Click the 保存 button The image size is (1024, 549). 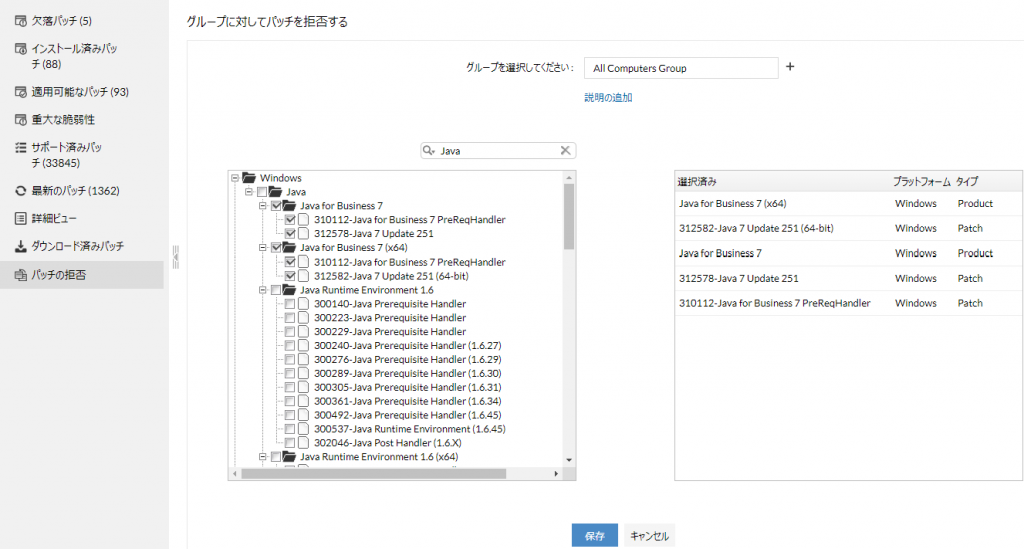[x=594, y=535]
